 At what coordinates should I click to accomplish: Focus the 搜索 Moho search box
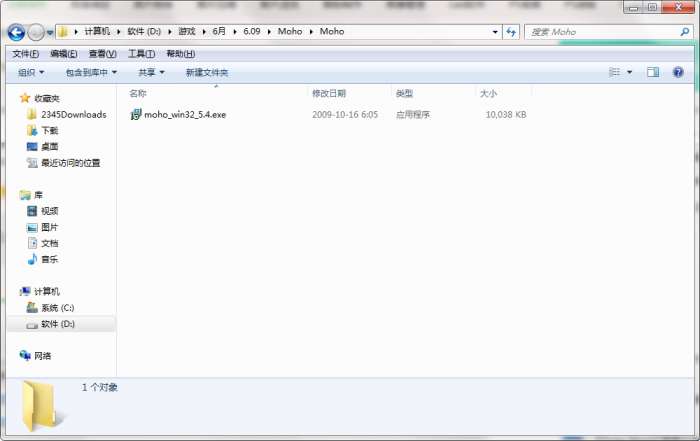tap(603, 32)
